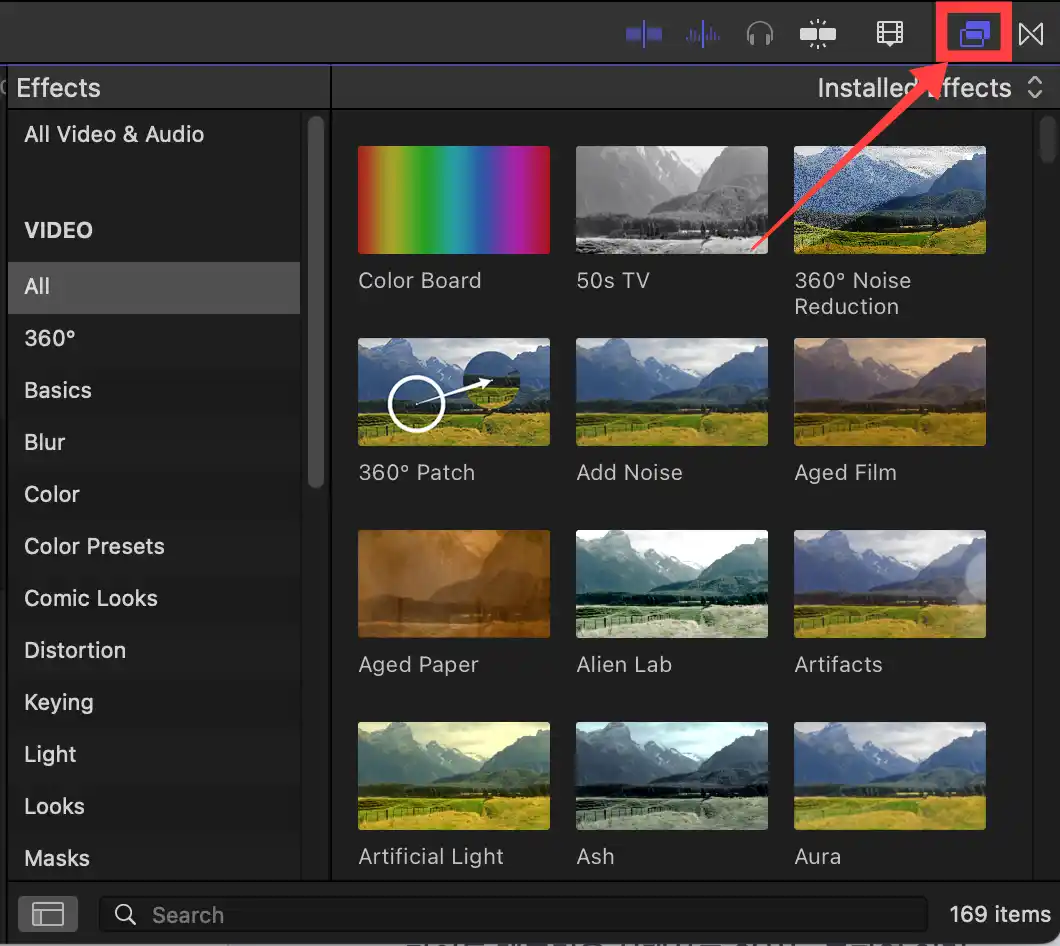The image size is (1060, 946).
Task: Click the Aged Film label text
Action: (846, 473)
